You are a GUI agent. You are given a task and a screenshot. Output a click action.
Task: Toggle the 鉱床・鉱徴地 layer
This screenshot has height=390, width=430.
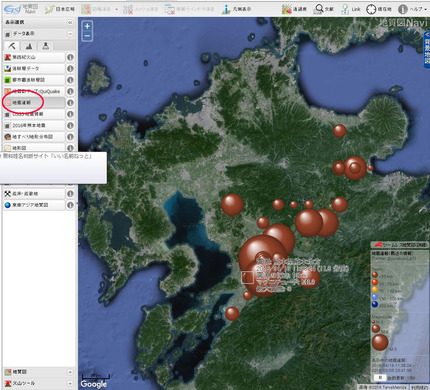point(34,194)
